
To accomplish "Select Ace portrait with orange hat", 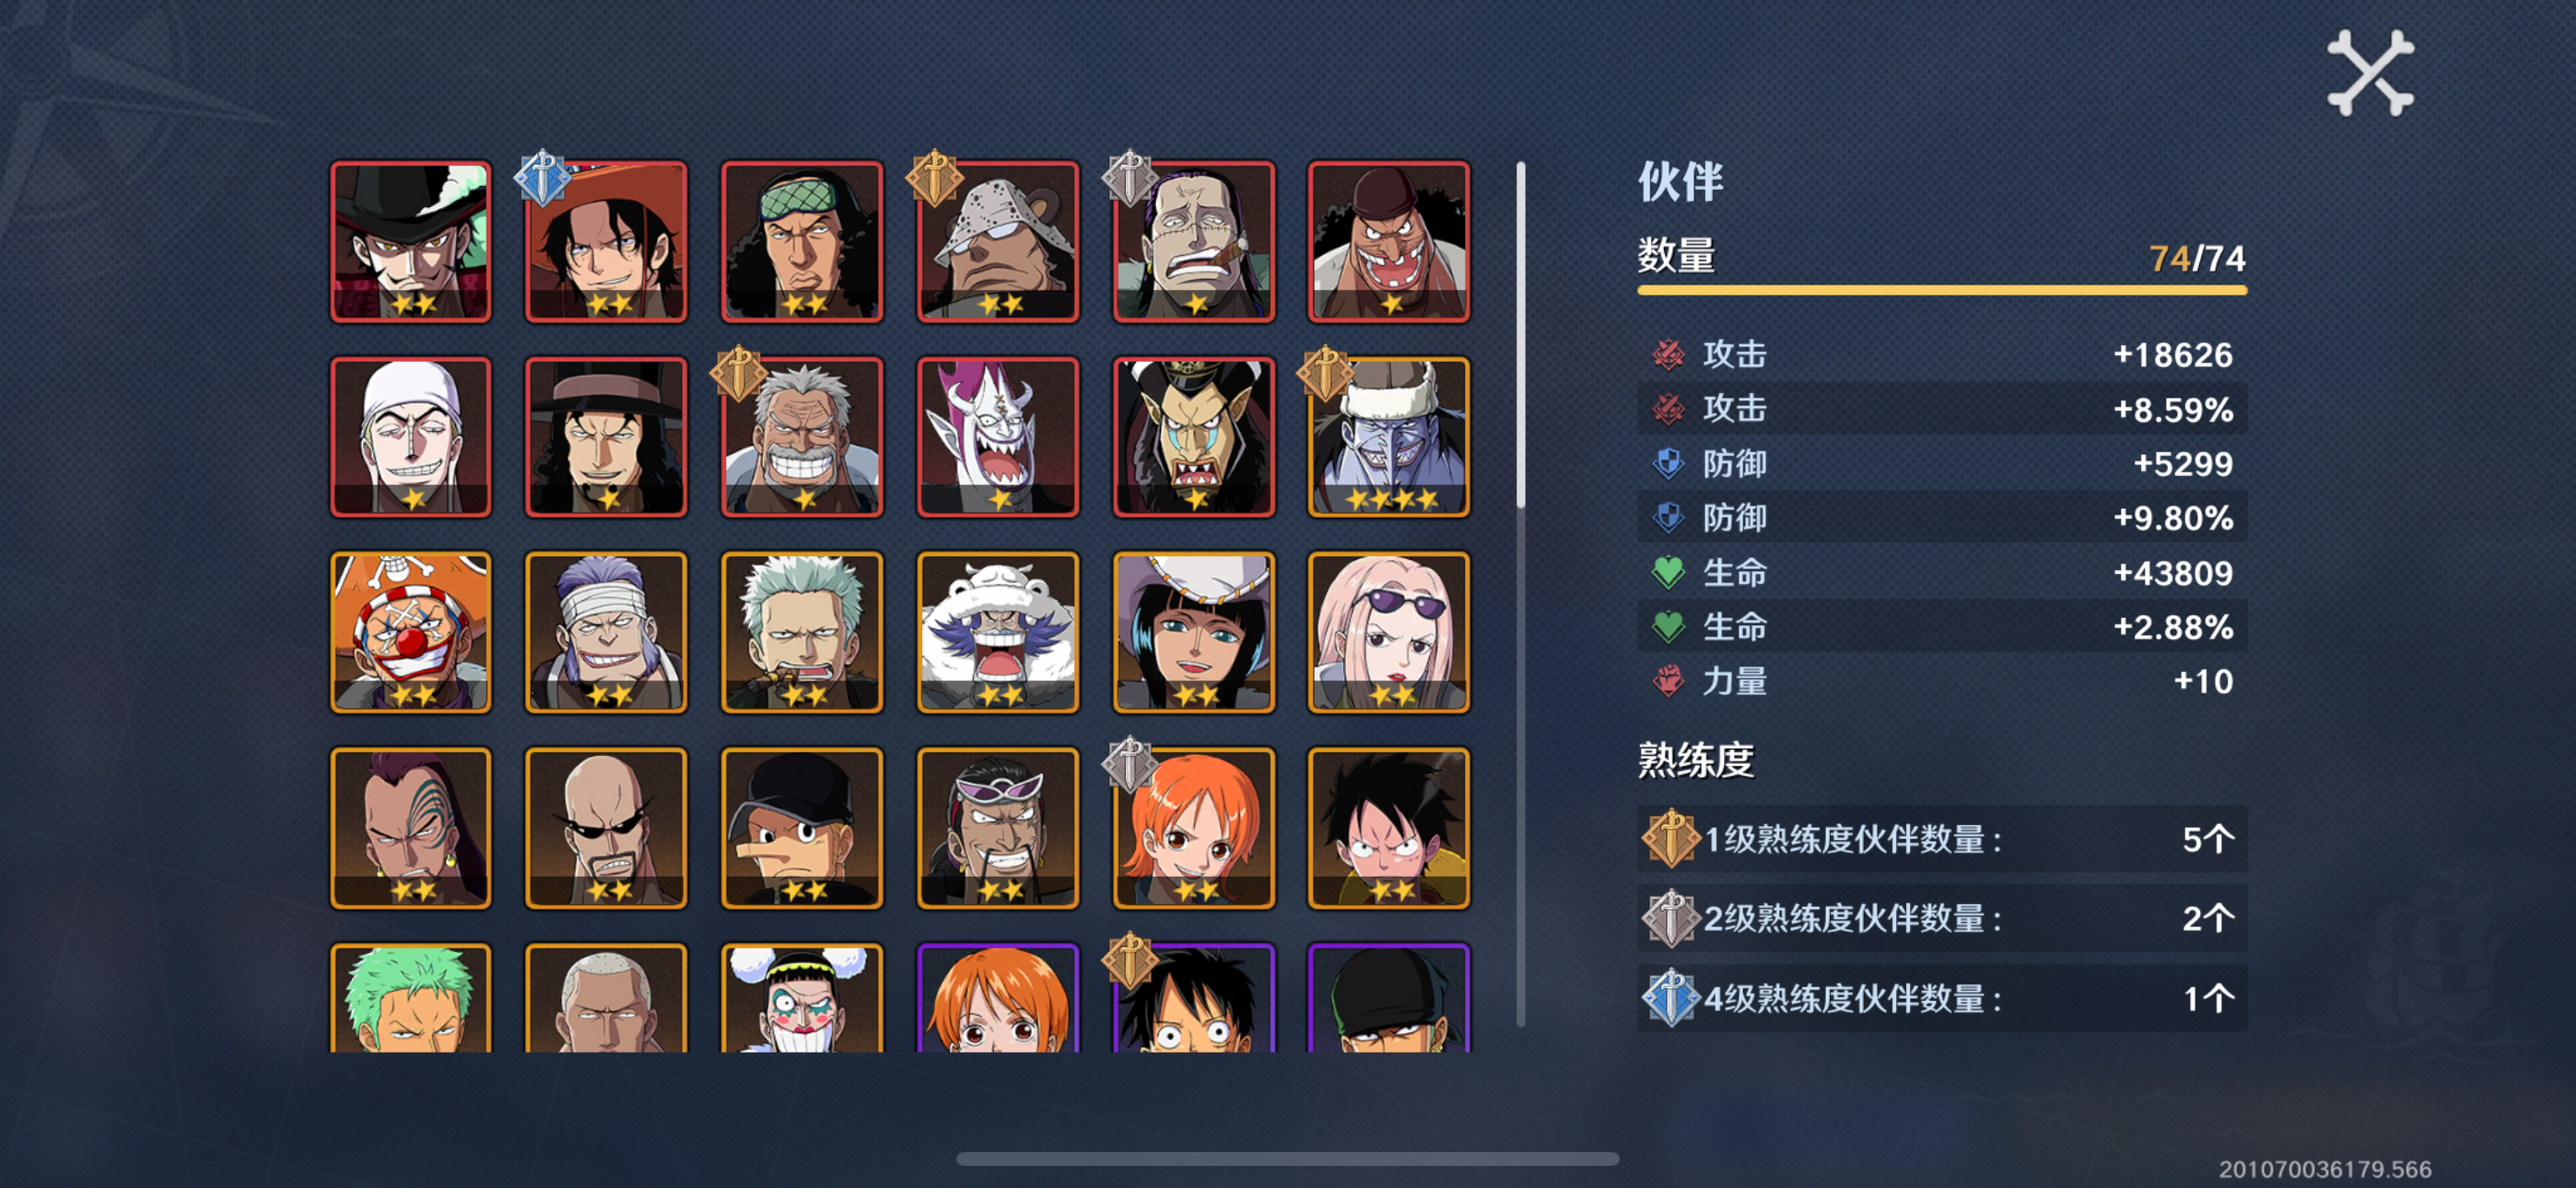I will point(606,241).
